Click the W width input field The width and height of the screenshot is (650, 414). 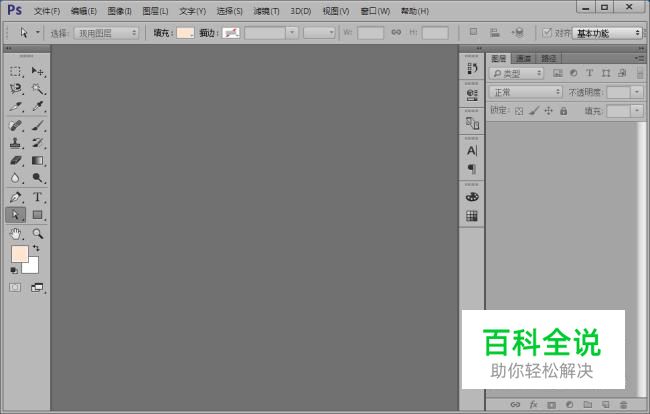[x=370, y=33]
